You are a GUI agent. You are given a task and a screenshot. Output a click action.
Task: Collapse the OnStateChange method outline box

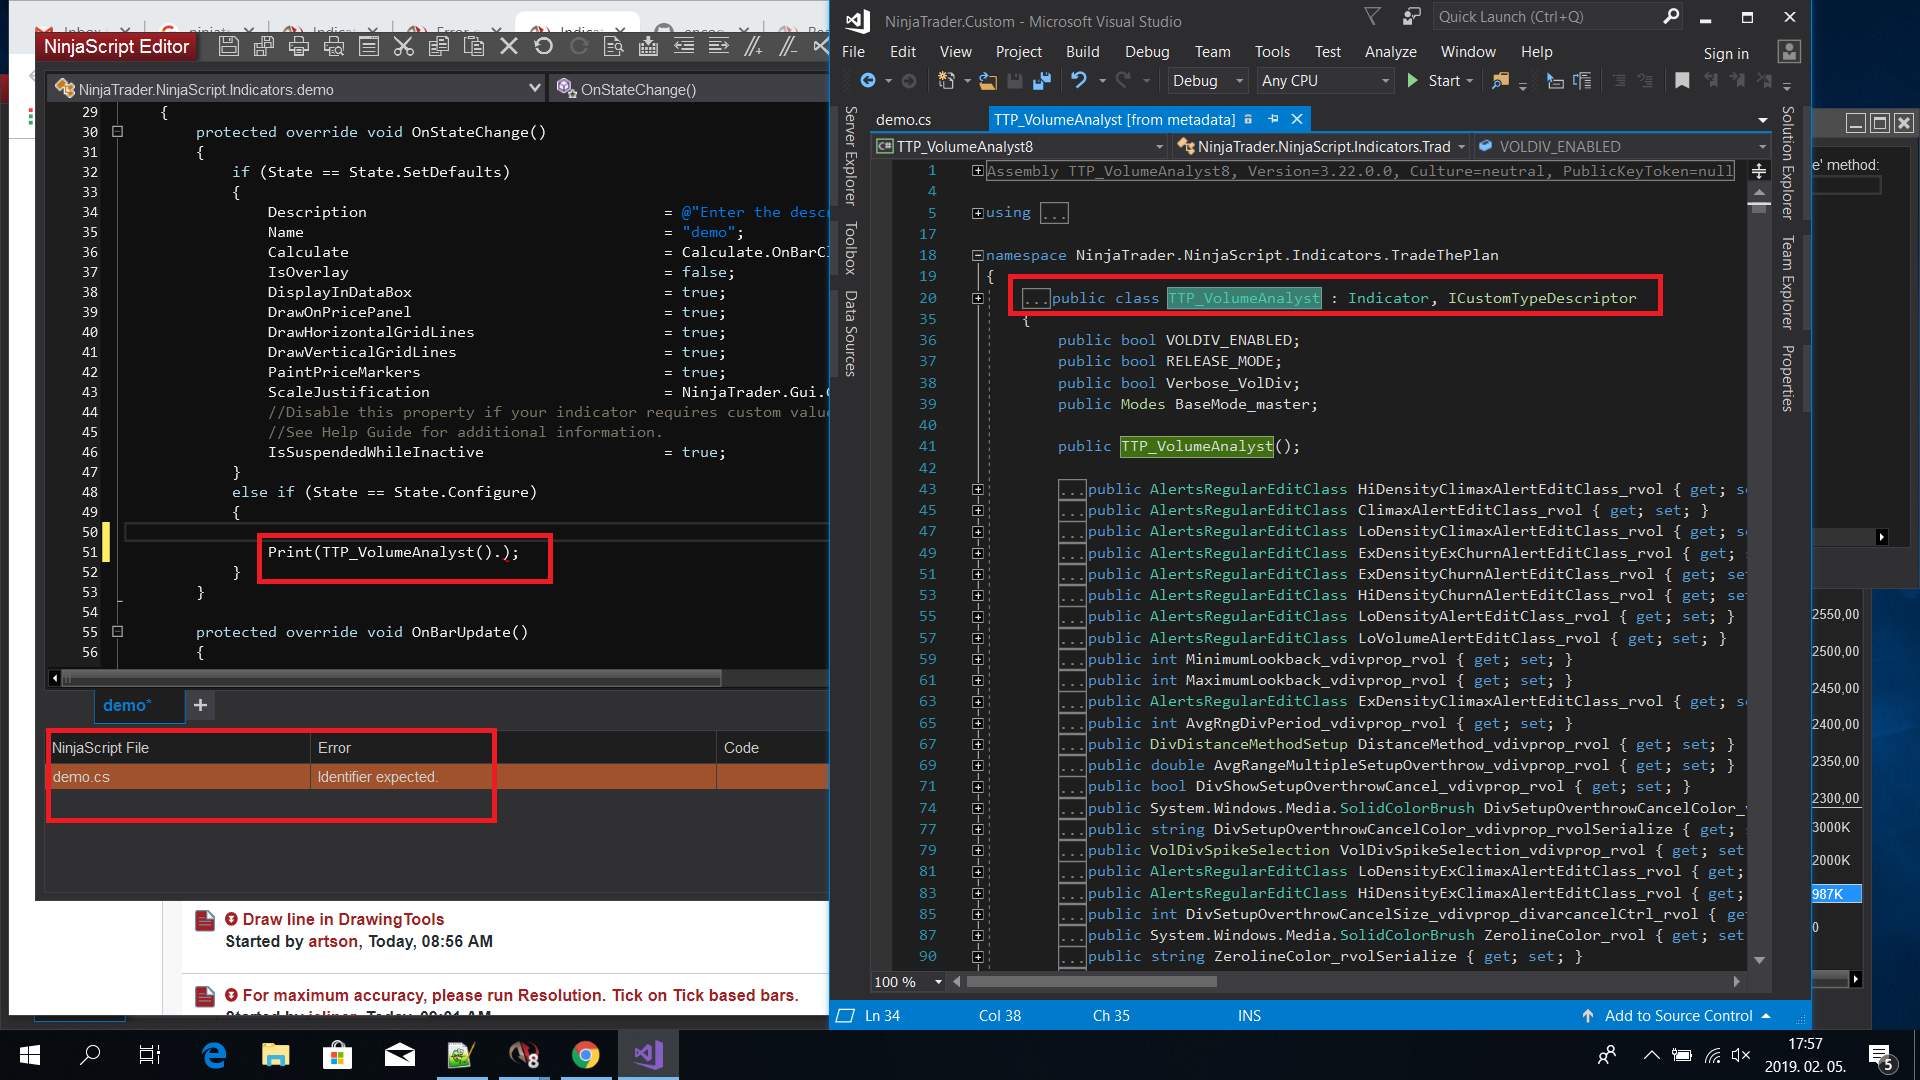coord(117,132)
